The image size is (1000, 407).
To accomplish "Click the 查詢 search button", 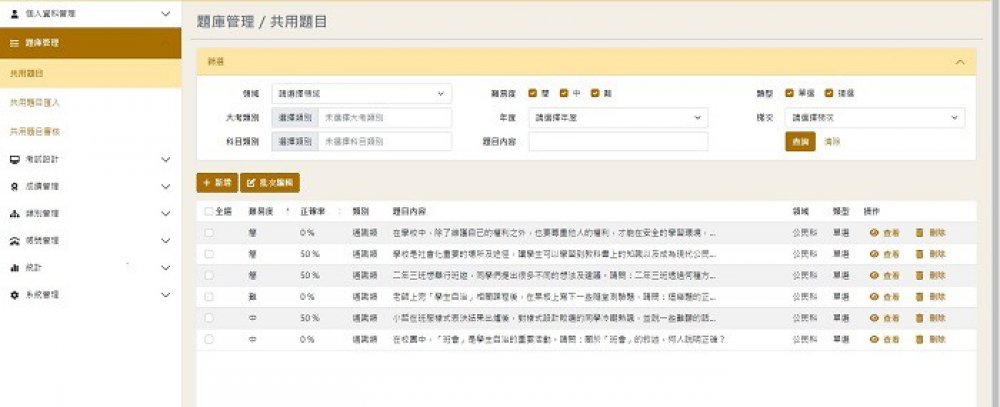I will [800, 142].
